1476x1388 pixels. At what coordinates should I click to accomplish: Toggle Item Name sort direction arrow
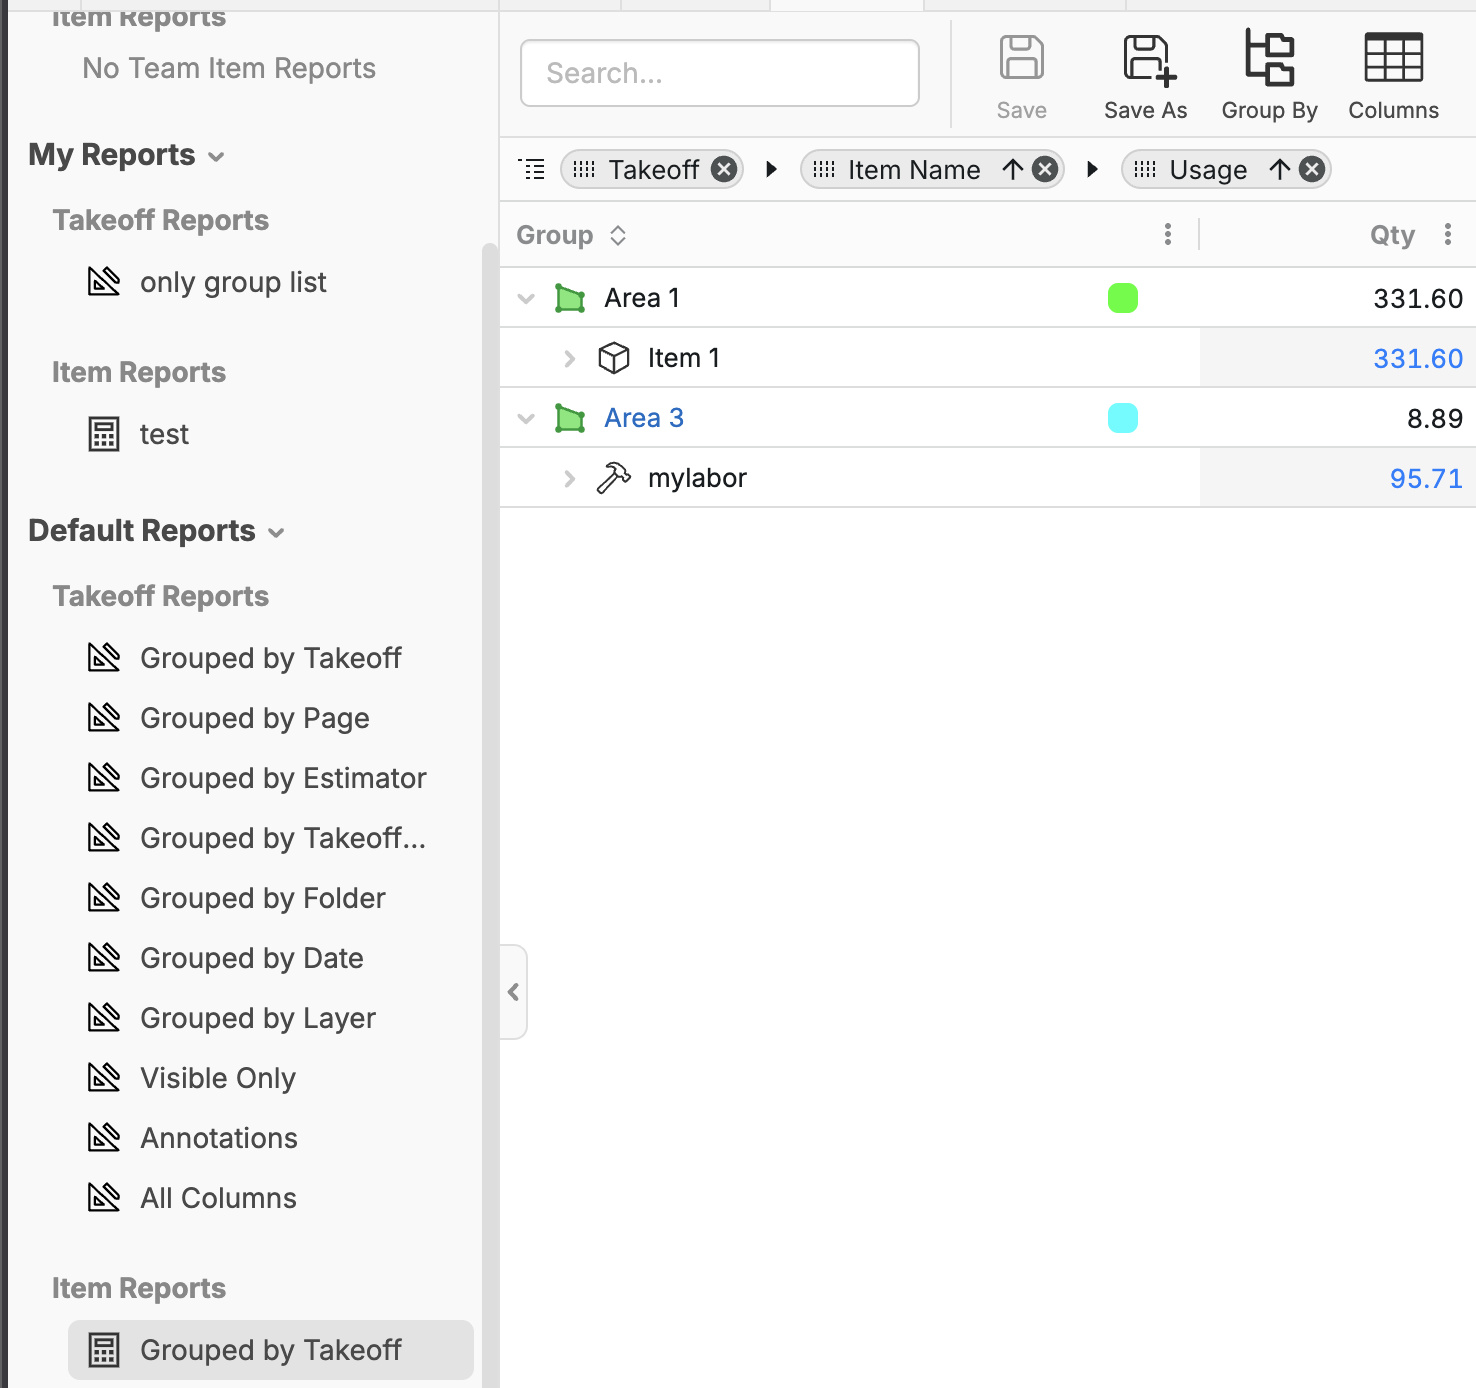tap(1013, 170)
